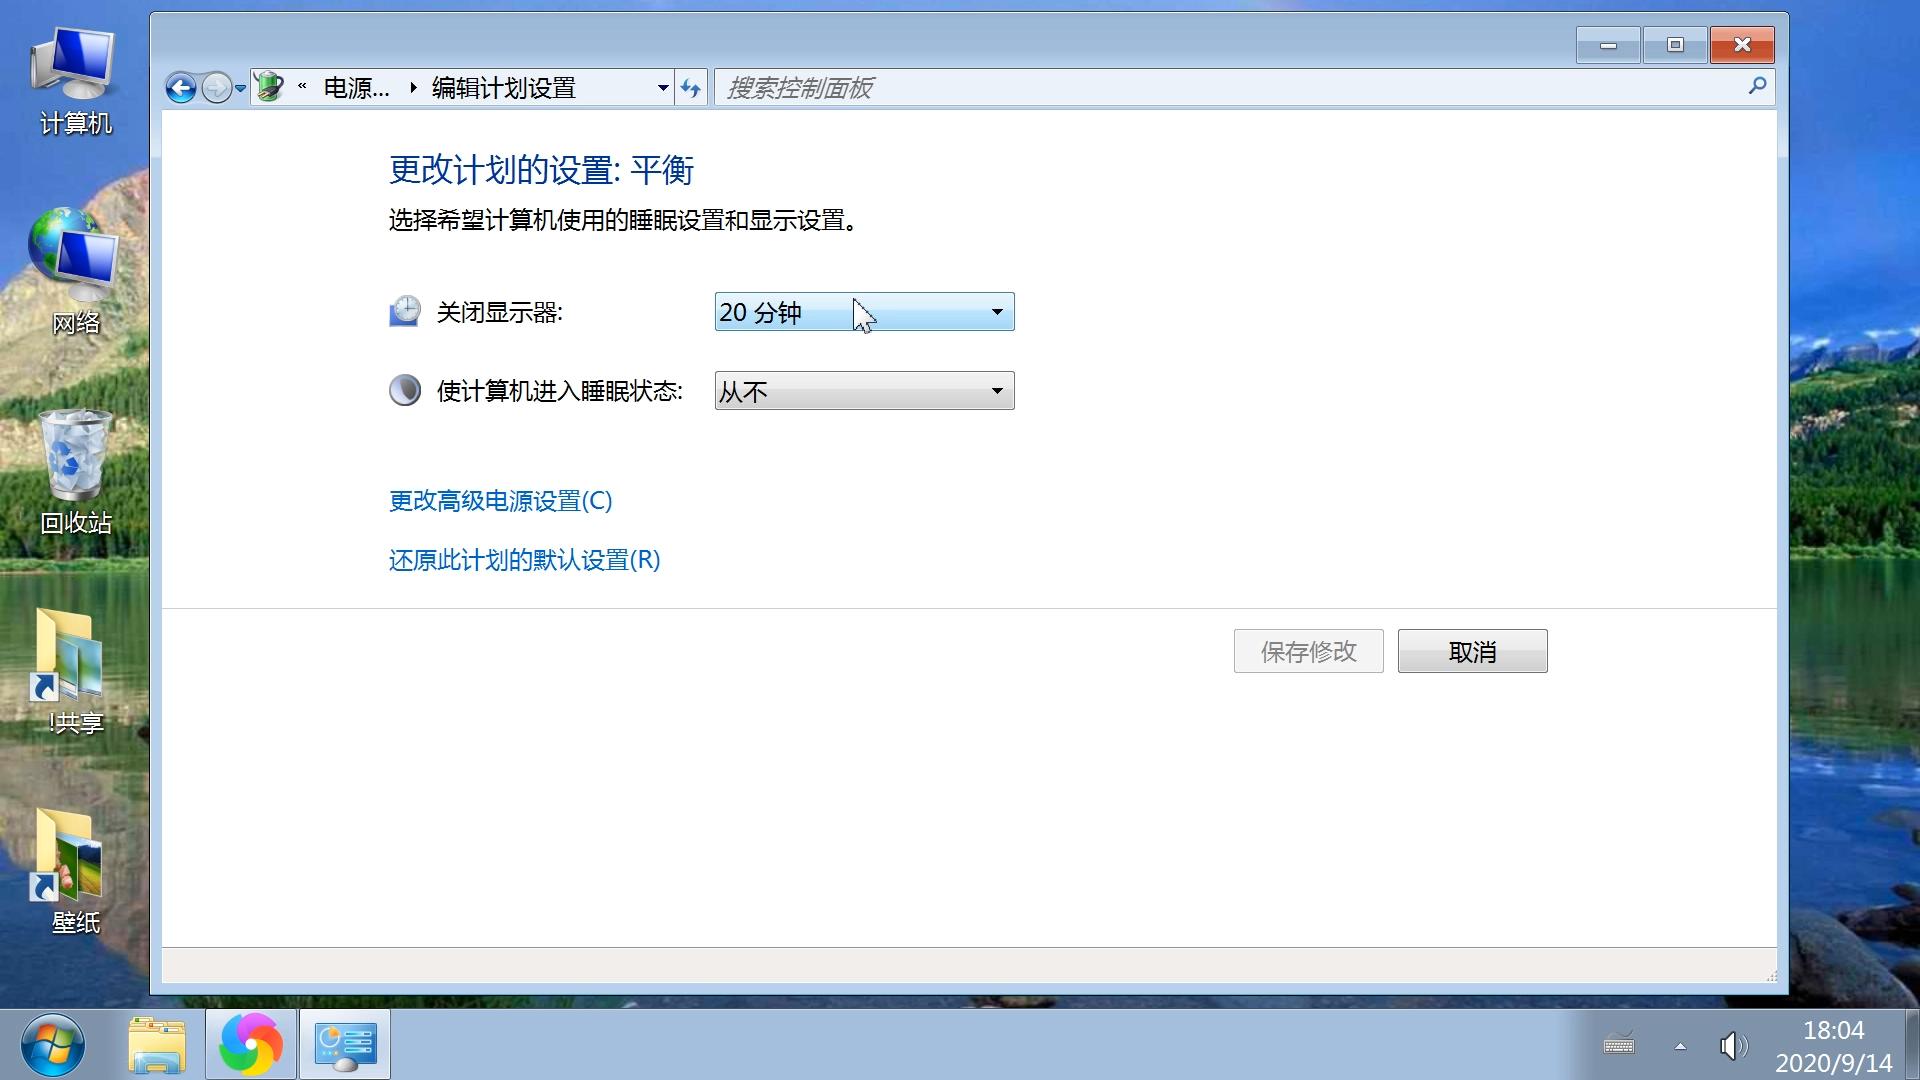1920x1080 pixels.
Task: Click the 电源... breadcrumb item
Action: [x=356, y=88]
